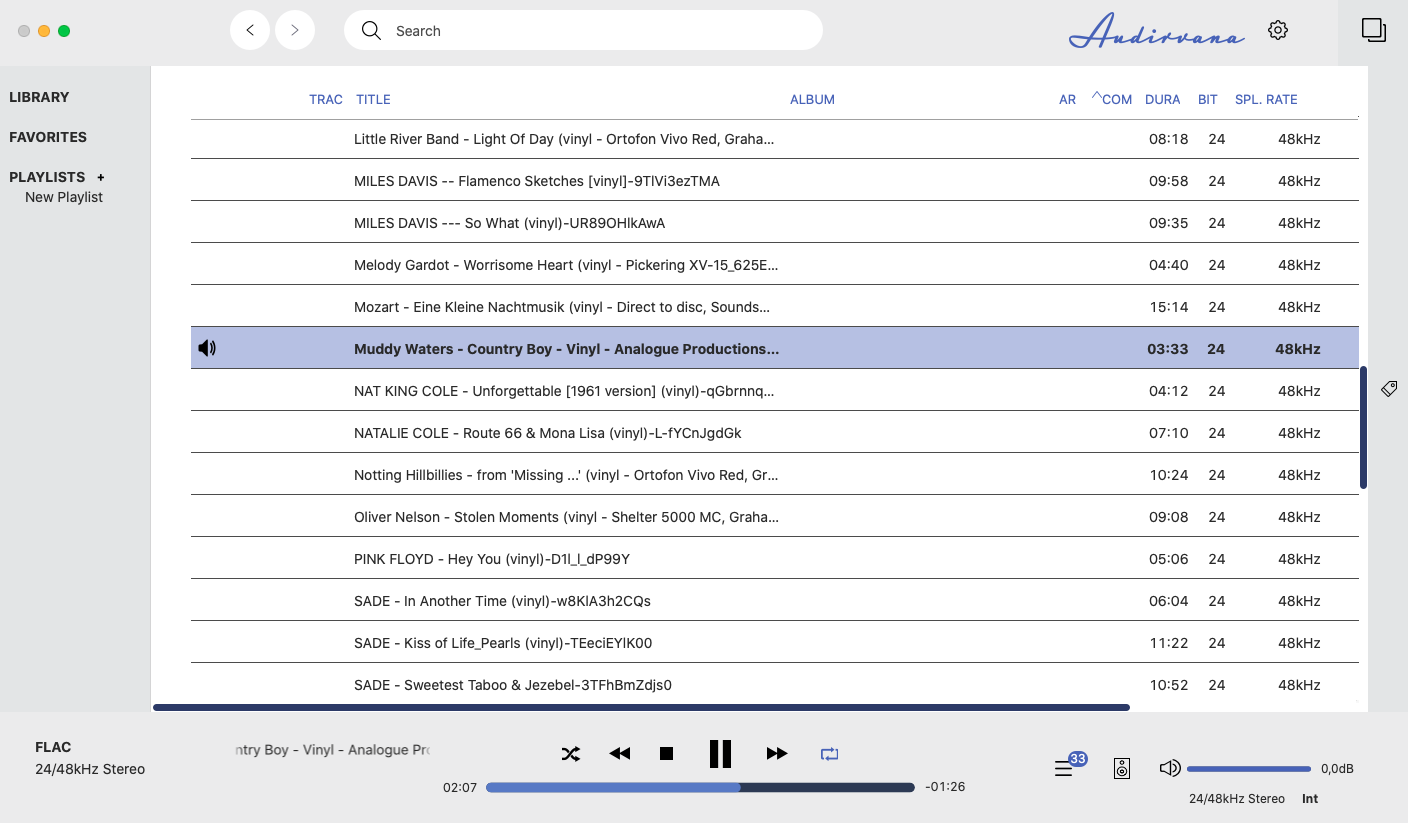The height and width of the screenshot is (823, 1408).
Task: Click the vertical scrollbar thumb
Action: point(1363,427)
